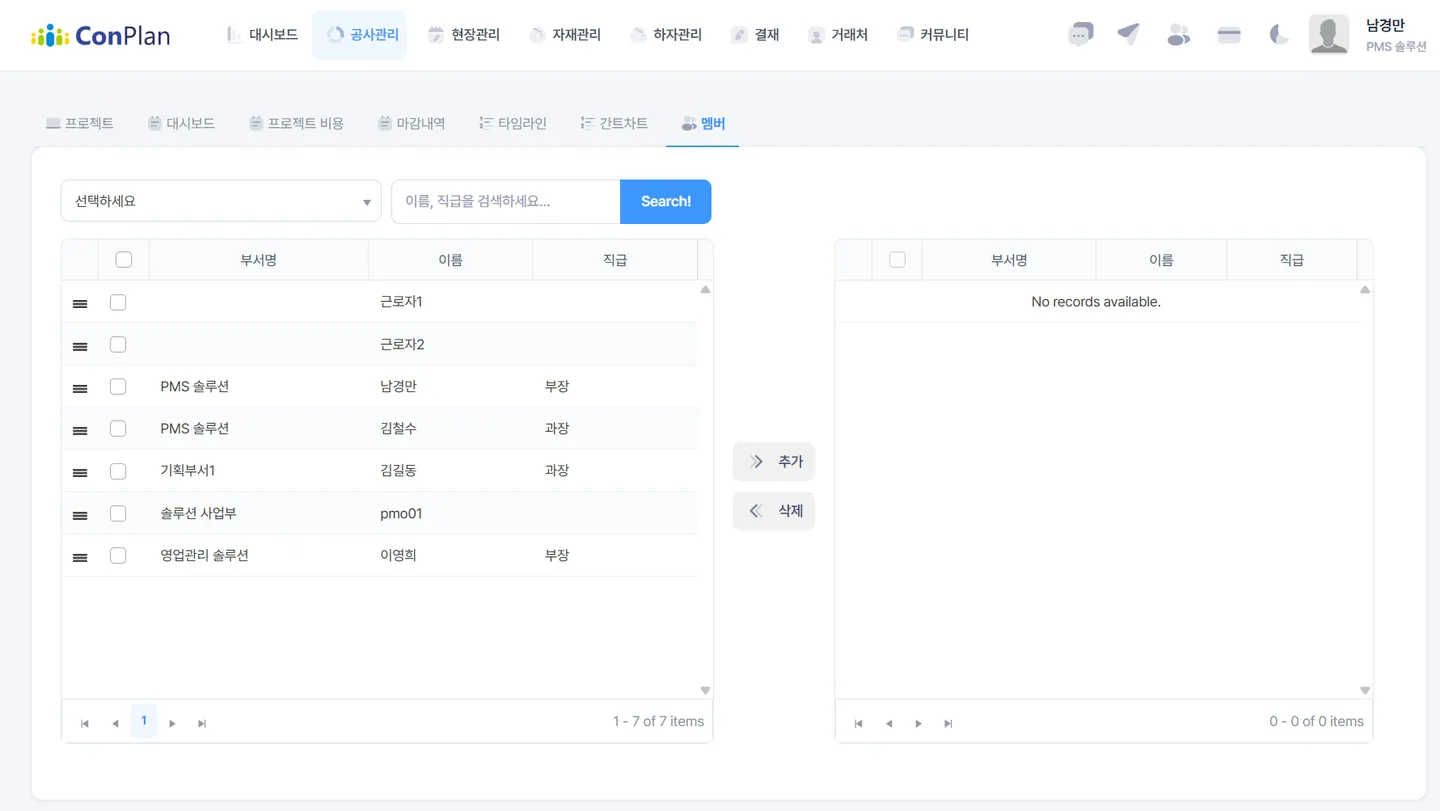Click the drag handle for 이영희 row
This screenshot has width=1440, height=811.
[x=80, y=557]
